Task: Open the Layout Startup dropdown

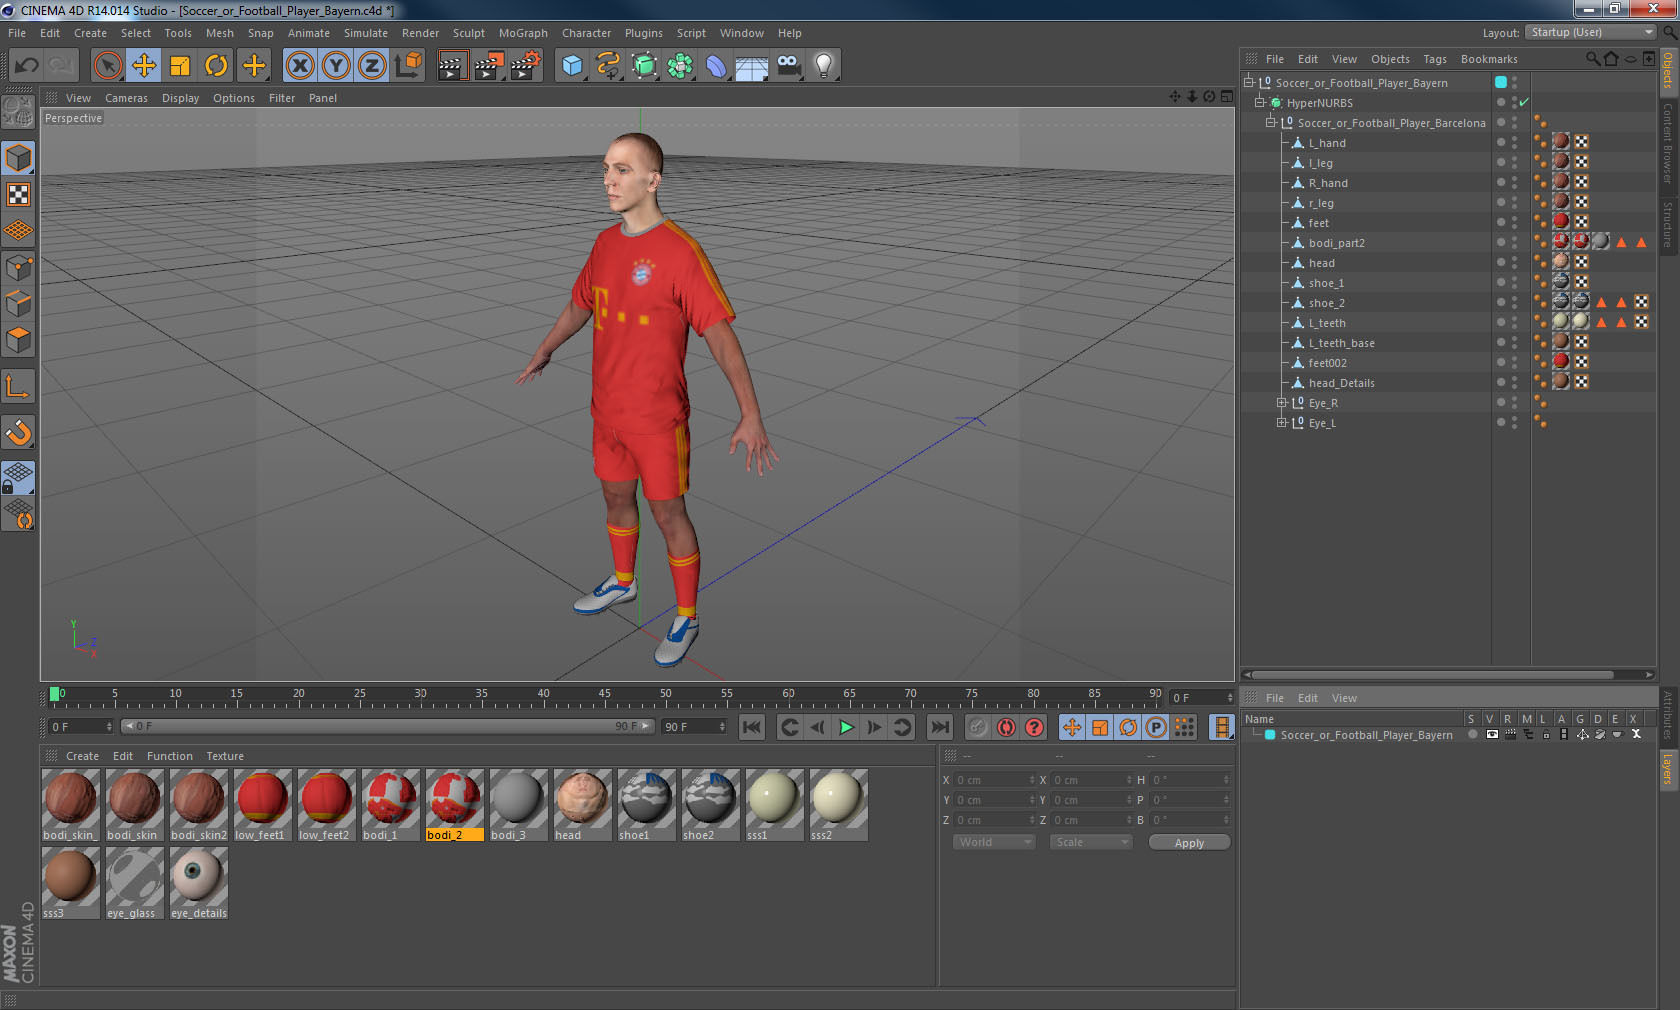Action: point(1592,32)
